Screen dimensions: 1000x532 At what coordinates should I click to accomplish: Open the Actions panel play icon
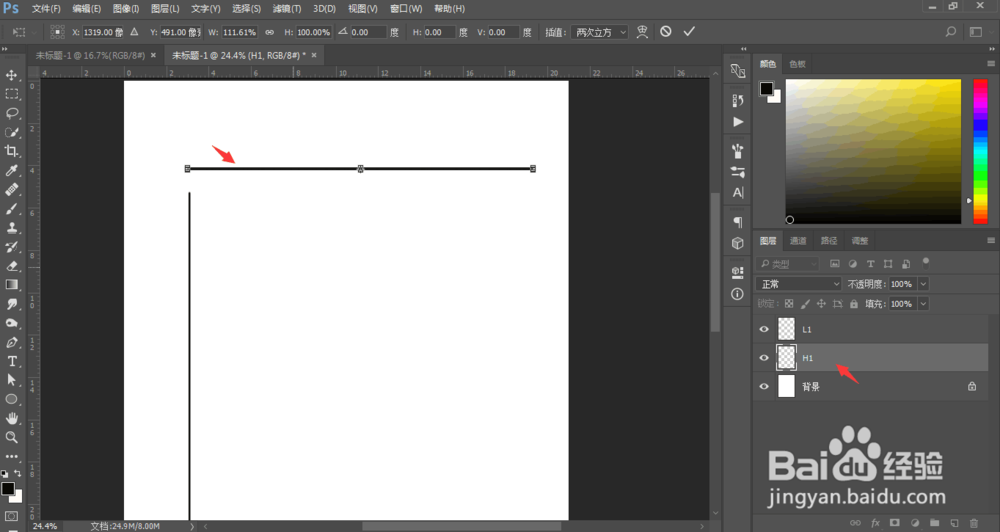click(x=738, y=122)
